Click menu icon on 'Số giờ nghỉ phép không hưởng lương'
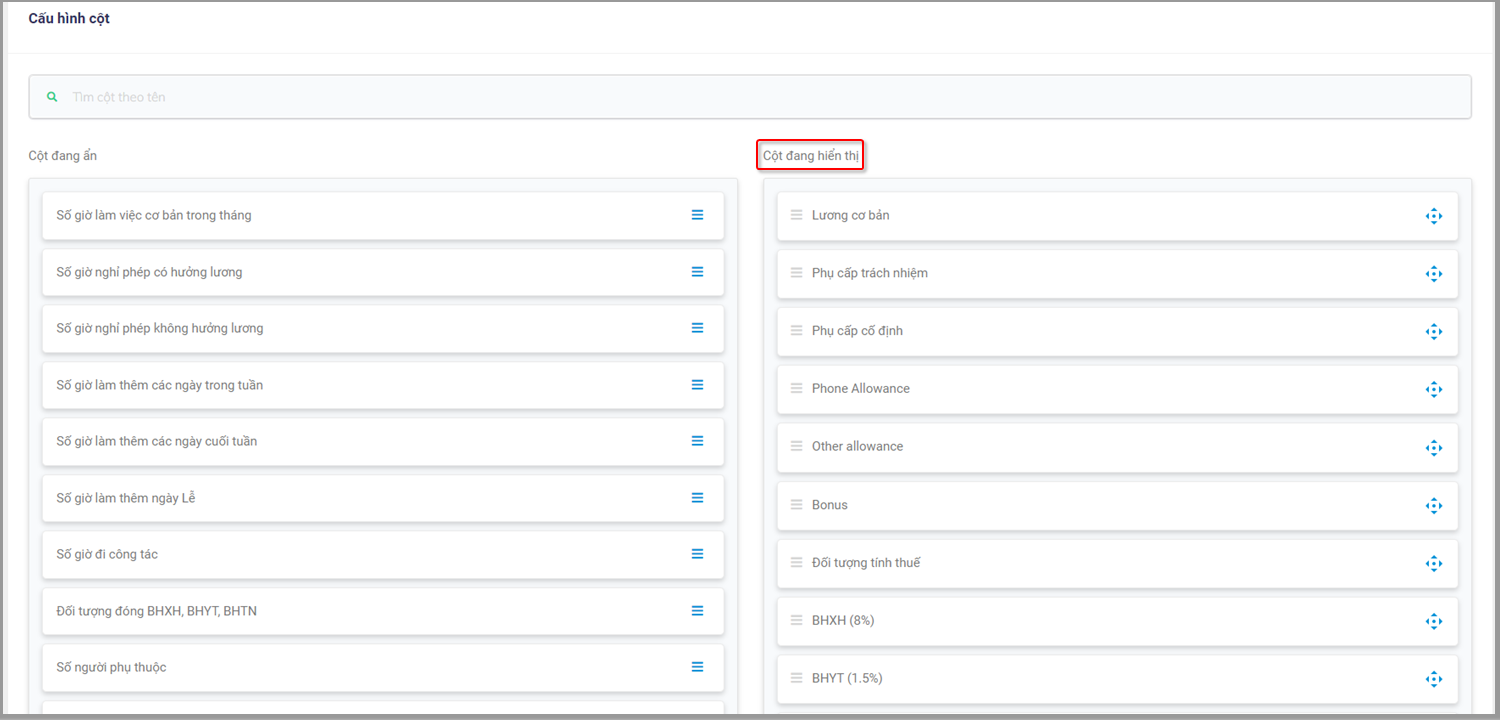 698,328
